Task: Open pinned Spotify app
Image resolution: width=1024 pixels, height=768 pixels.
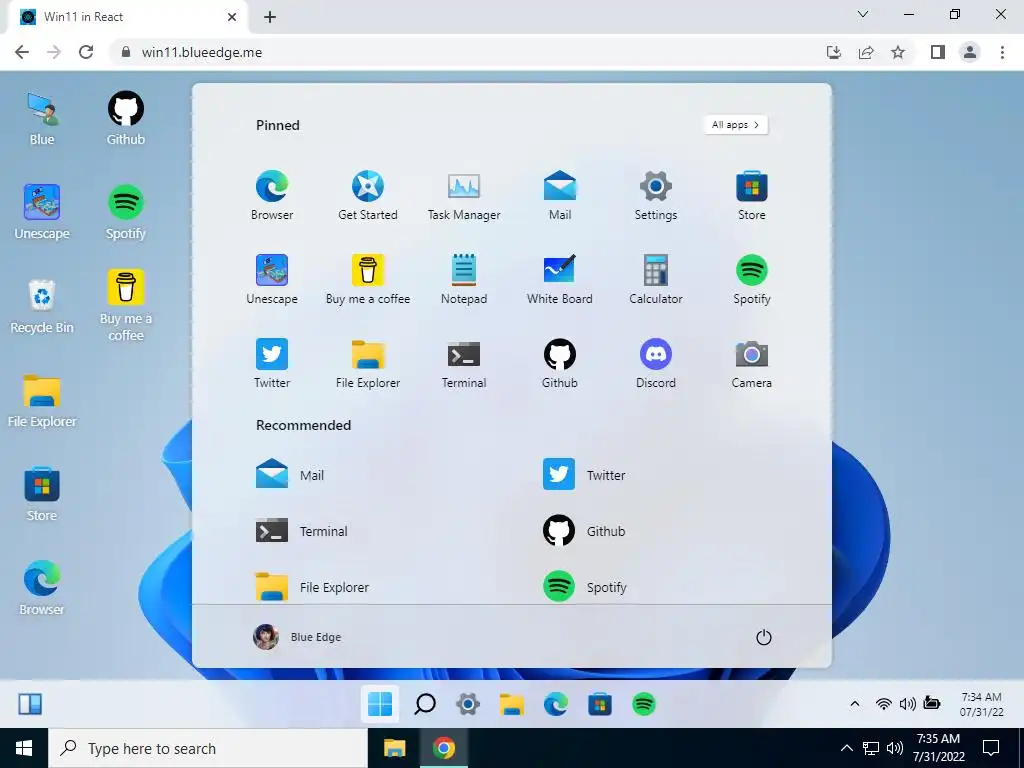Action: tap(752, 279)
